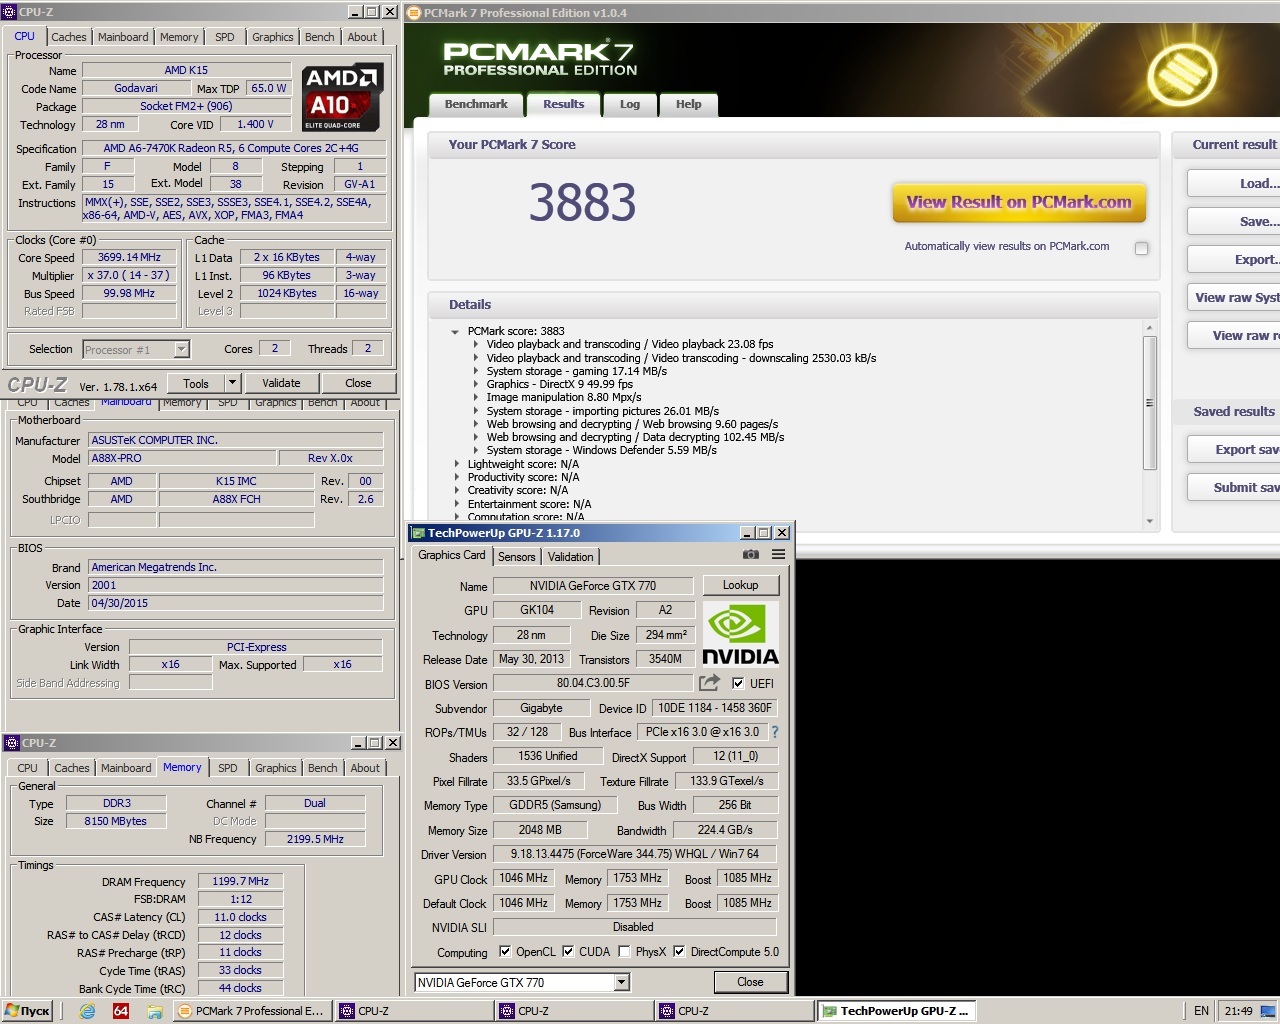
Task: Open the Windows Explorer folder taskbar icon
Action: [x=155, y=1011]
